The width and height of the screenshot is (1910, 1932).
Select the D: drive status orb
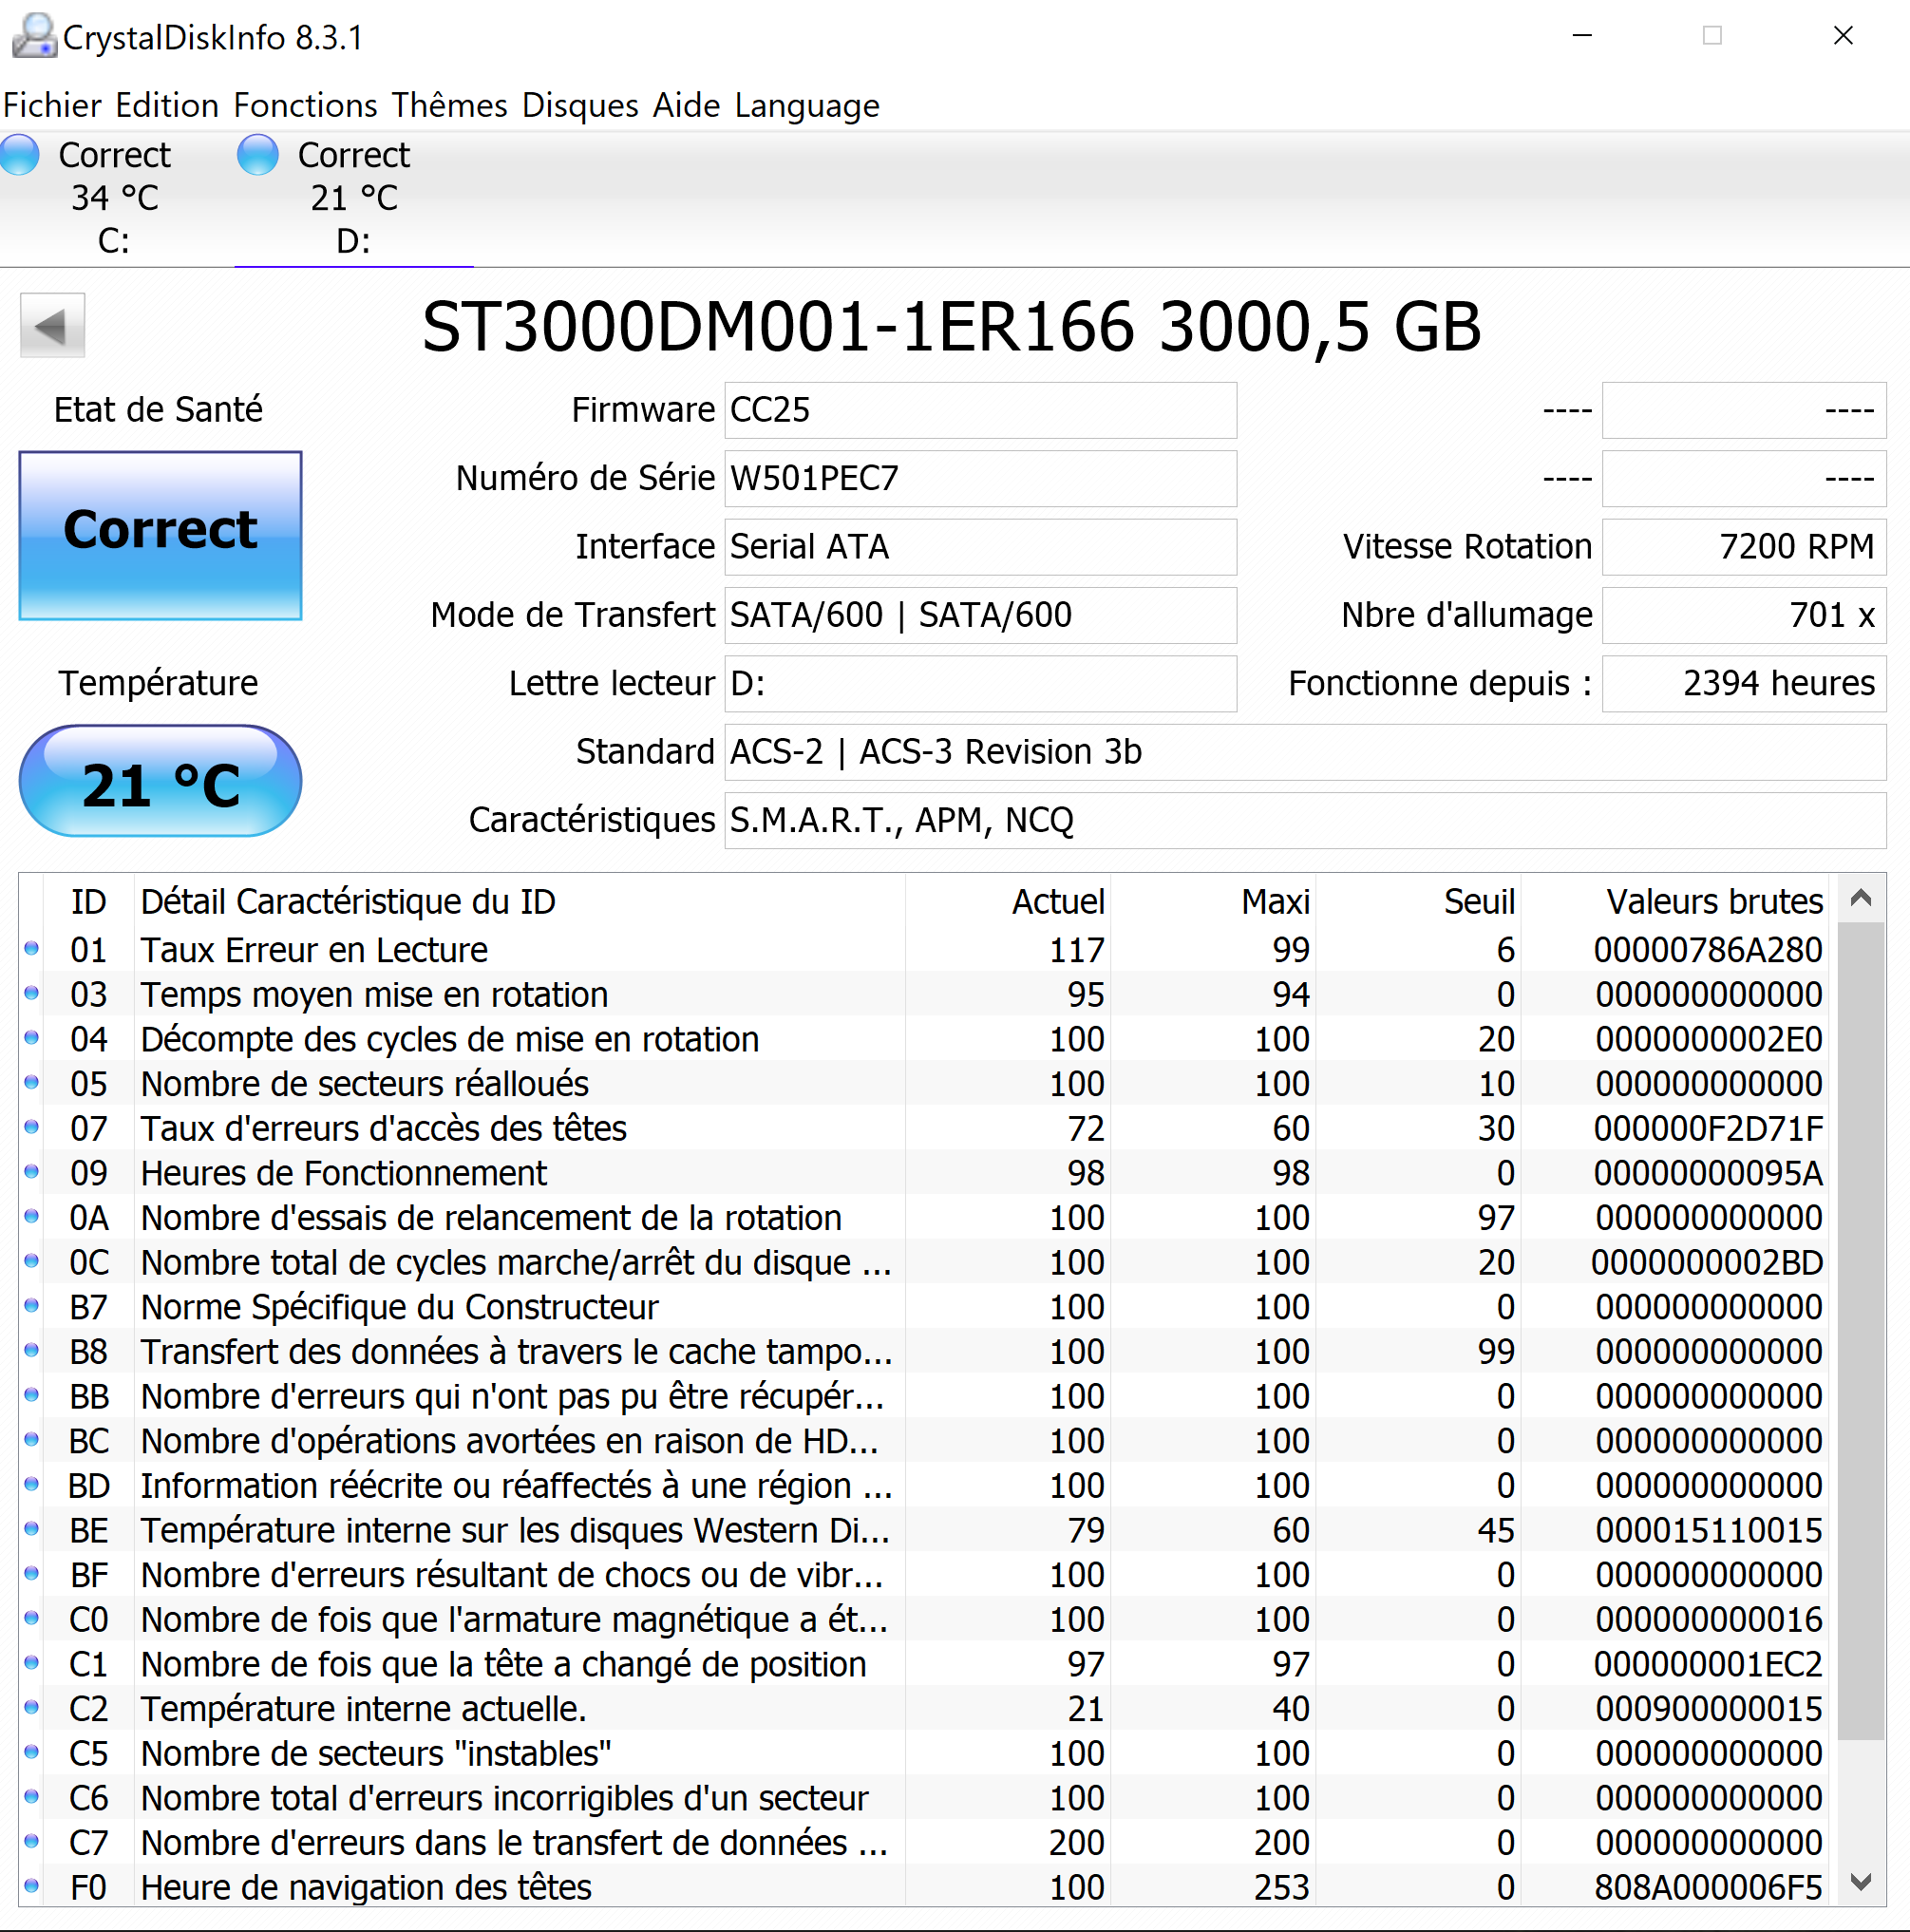tap(257, 155)
